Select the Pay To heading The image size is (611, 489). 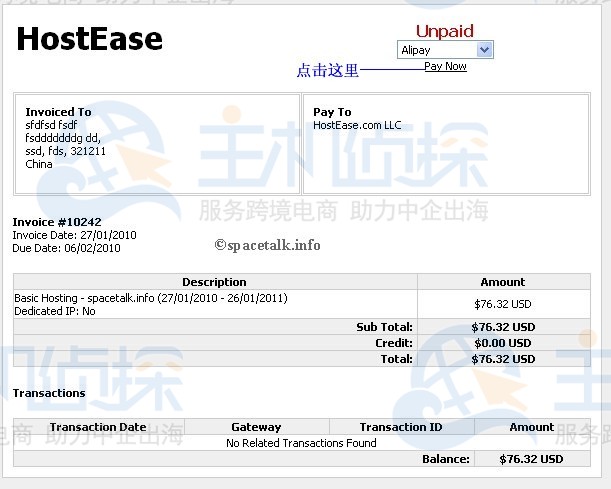(332, 112)
